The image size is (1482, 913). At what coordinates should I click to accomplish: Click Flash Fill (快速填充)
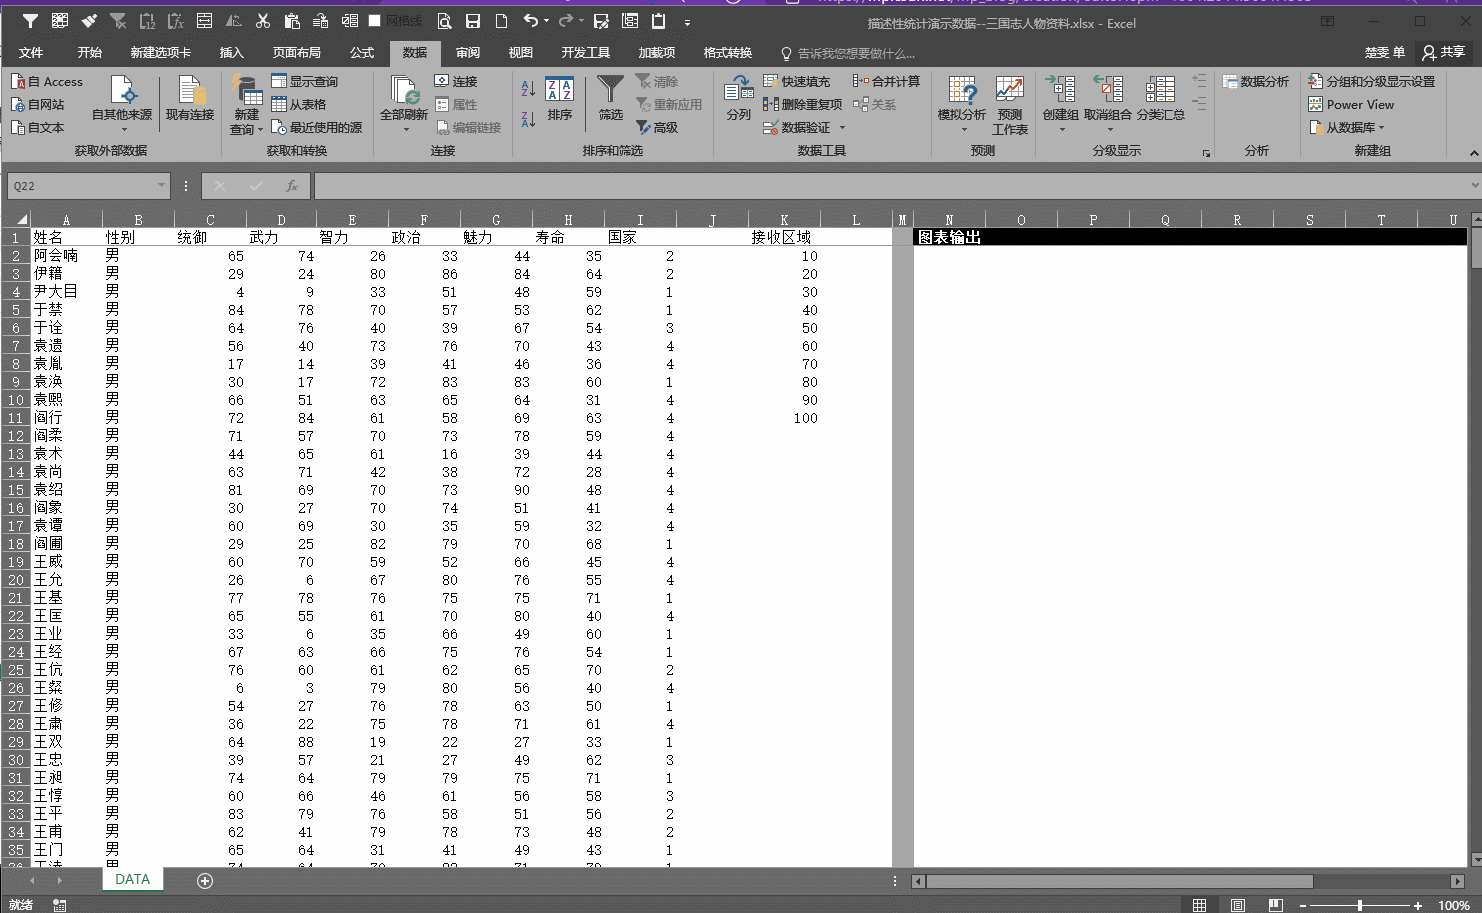[797, 82]
